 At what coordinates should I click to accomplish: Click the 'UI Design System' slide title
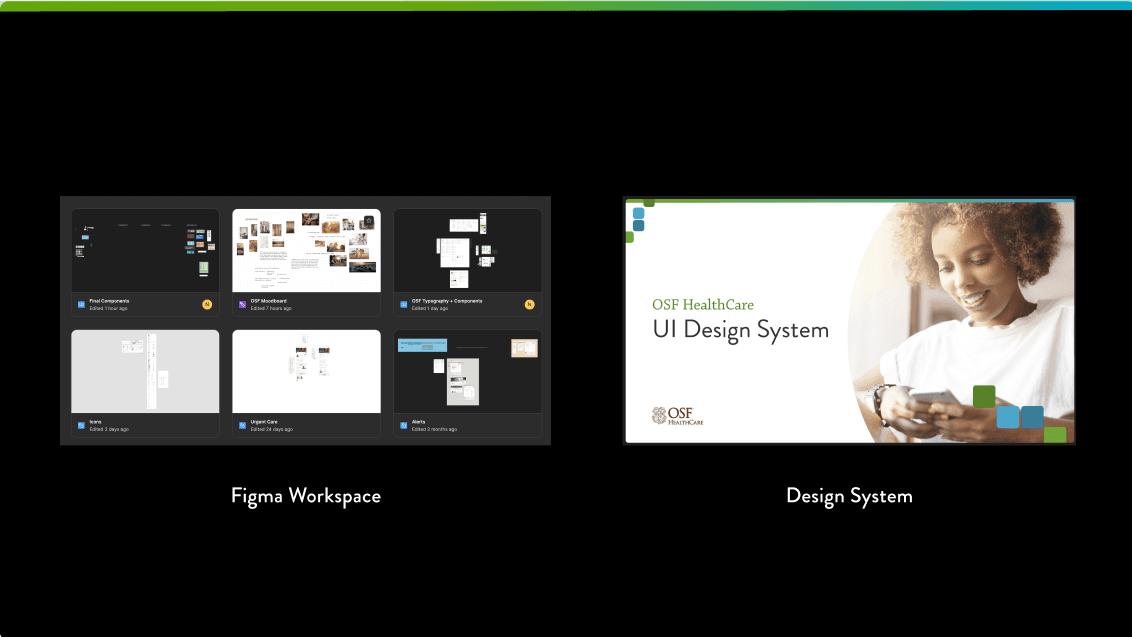tap(741, 330)
